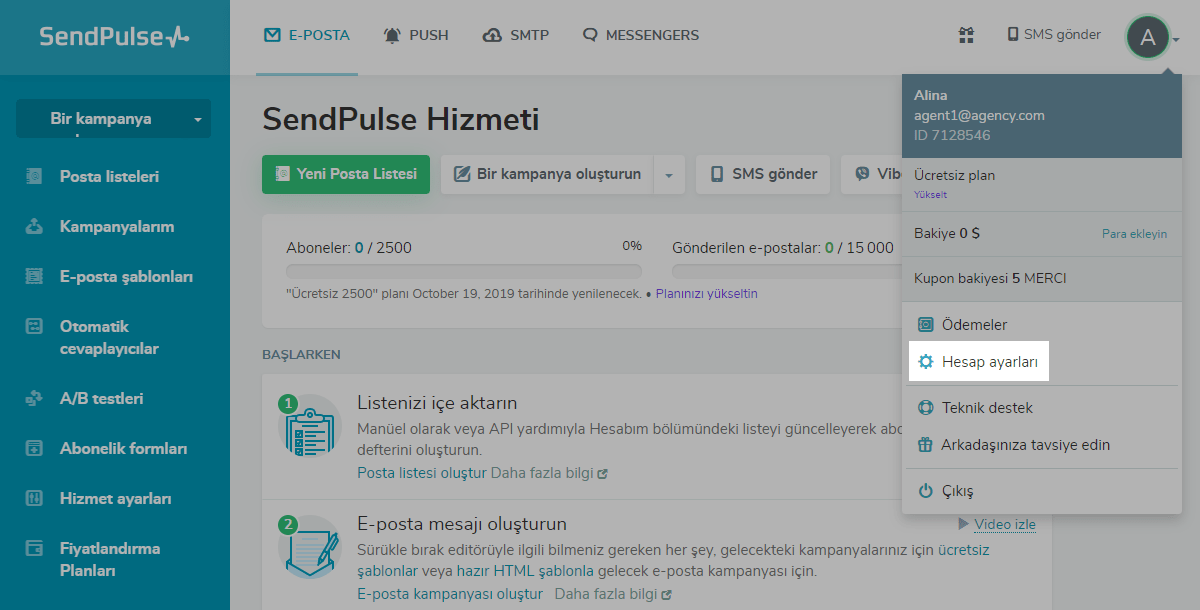Click the SMTP cloud icon
This screenshot has width=1200, height=610.
click(492, 35)
